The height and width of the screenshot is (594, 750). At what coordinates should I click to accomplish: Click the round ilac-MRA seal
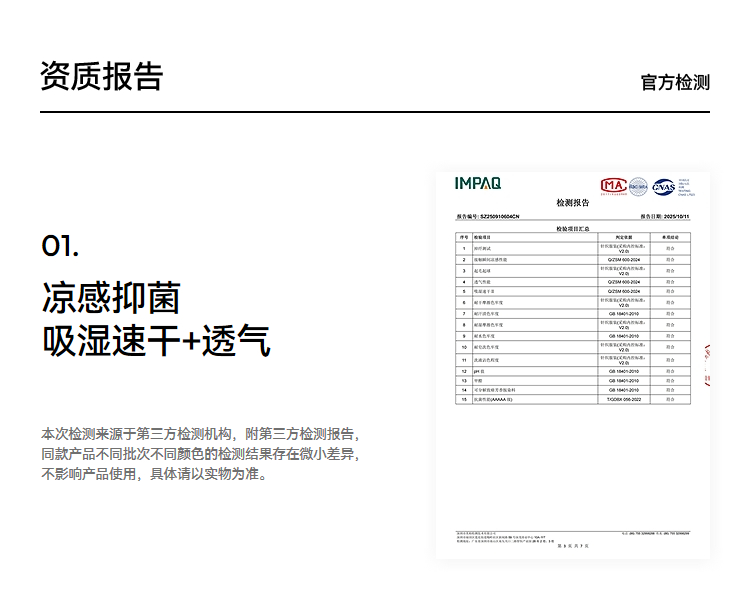(x=638, y=187)
